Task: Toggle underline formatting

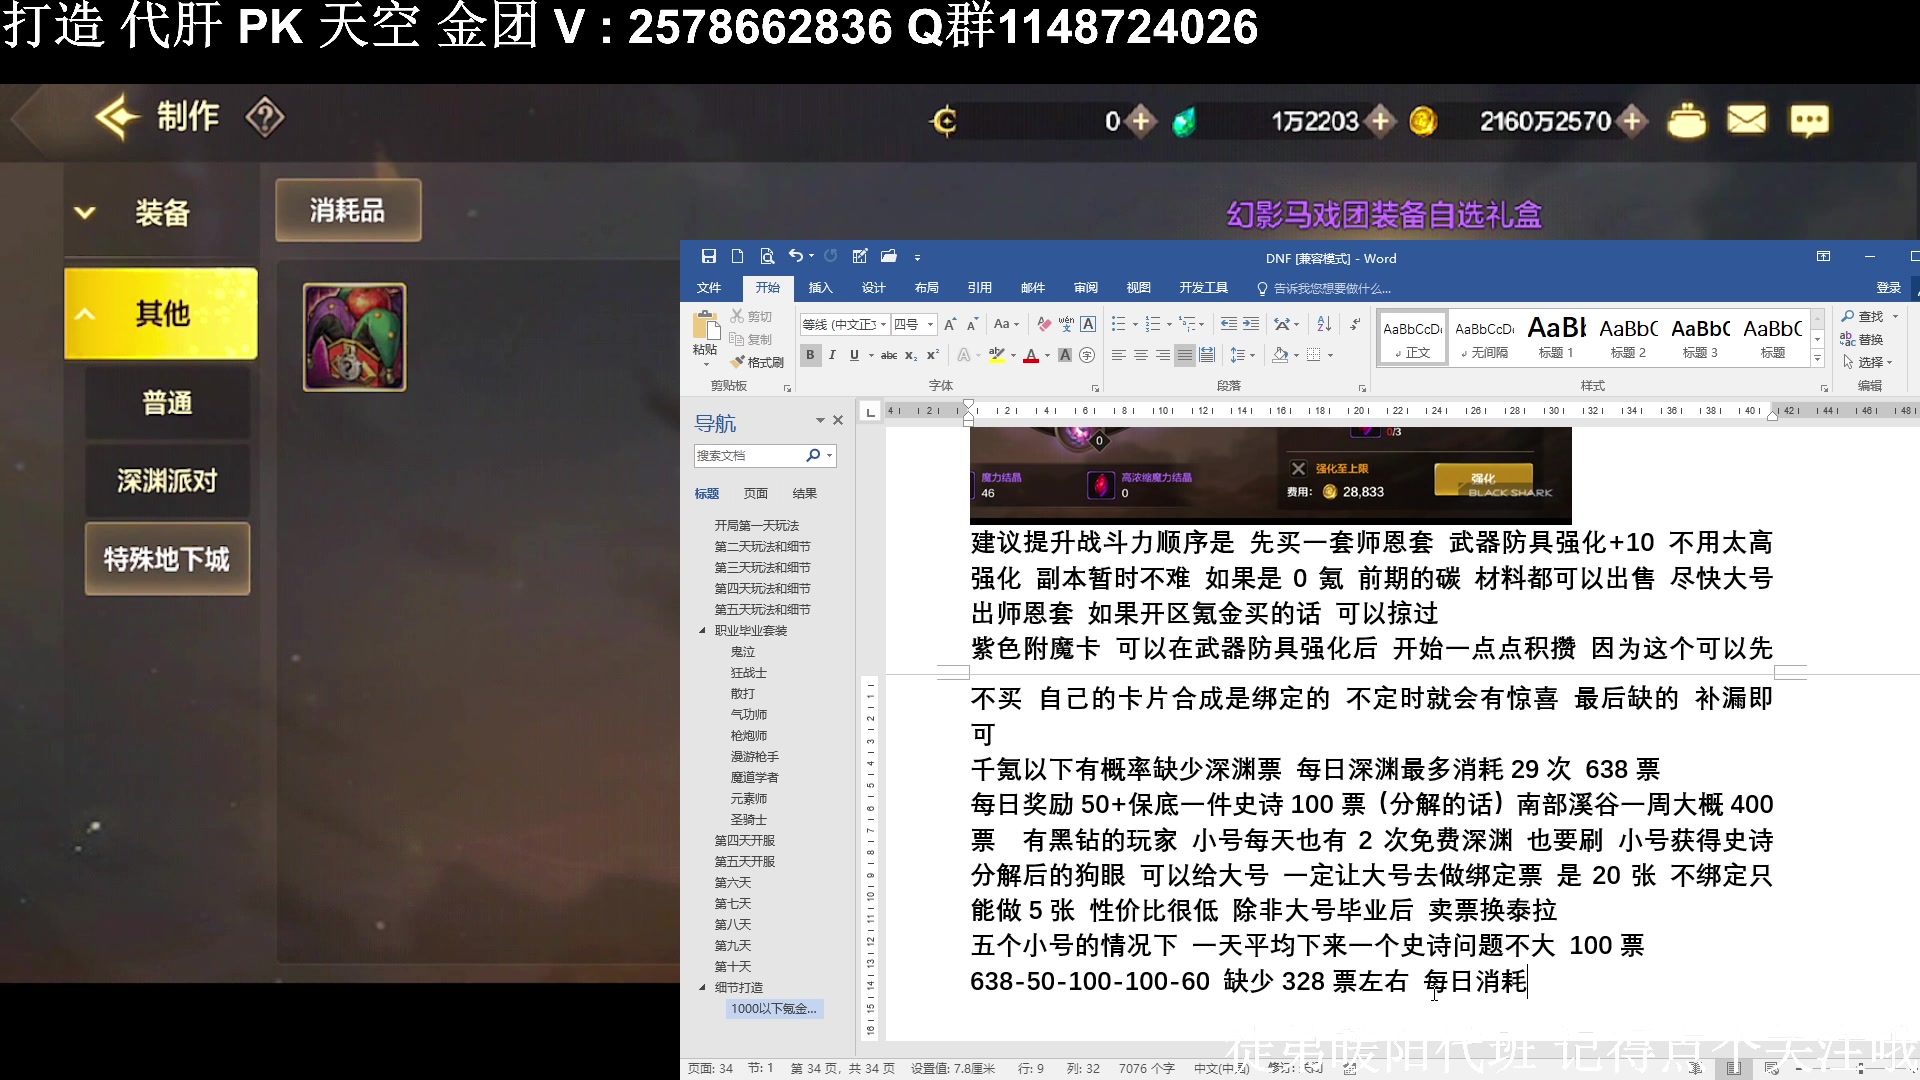Action: pyautogui.click(x=854, y=355)
